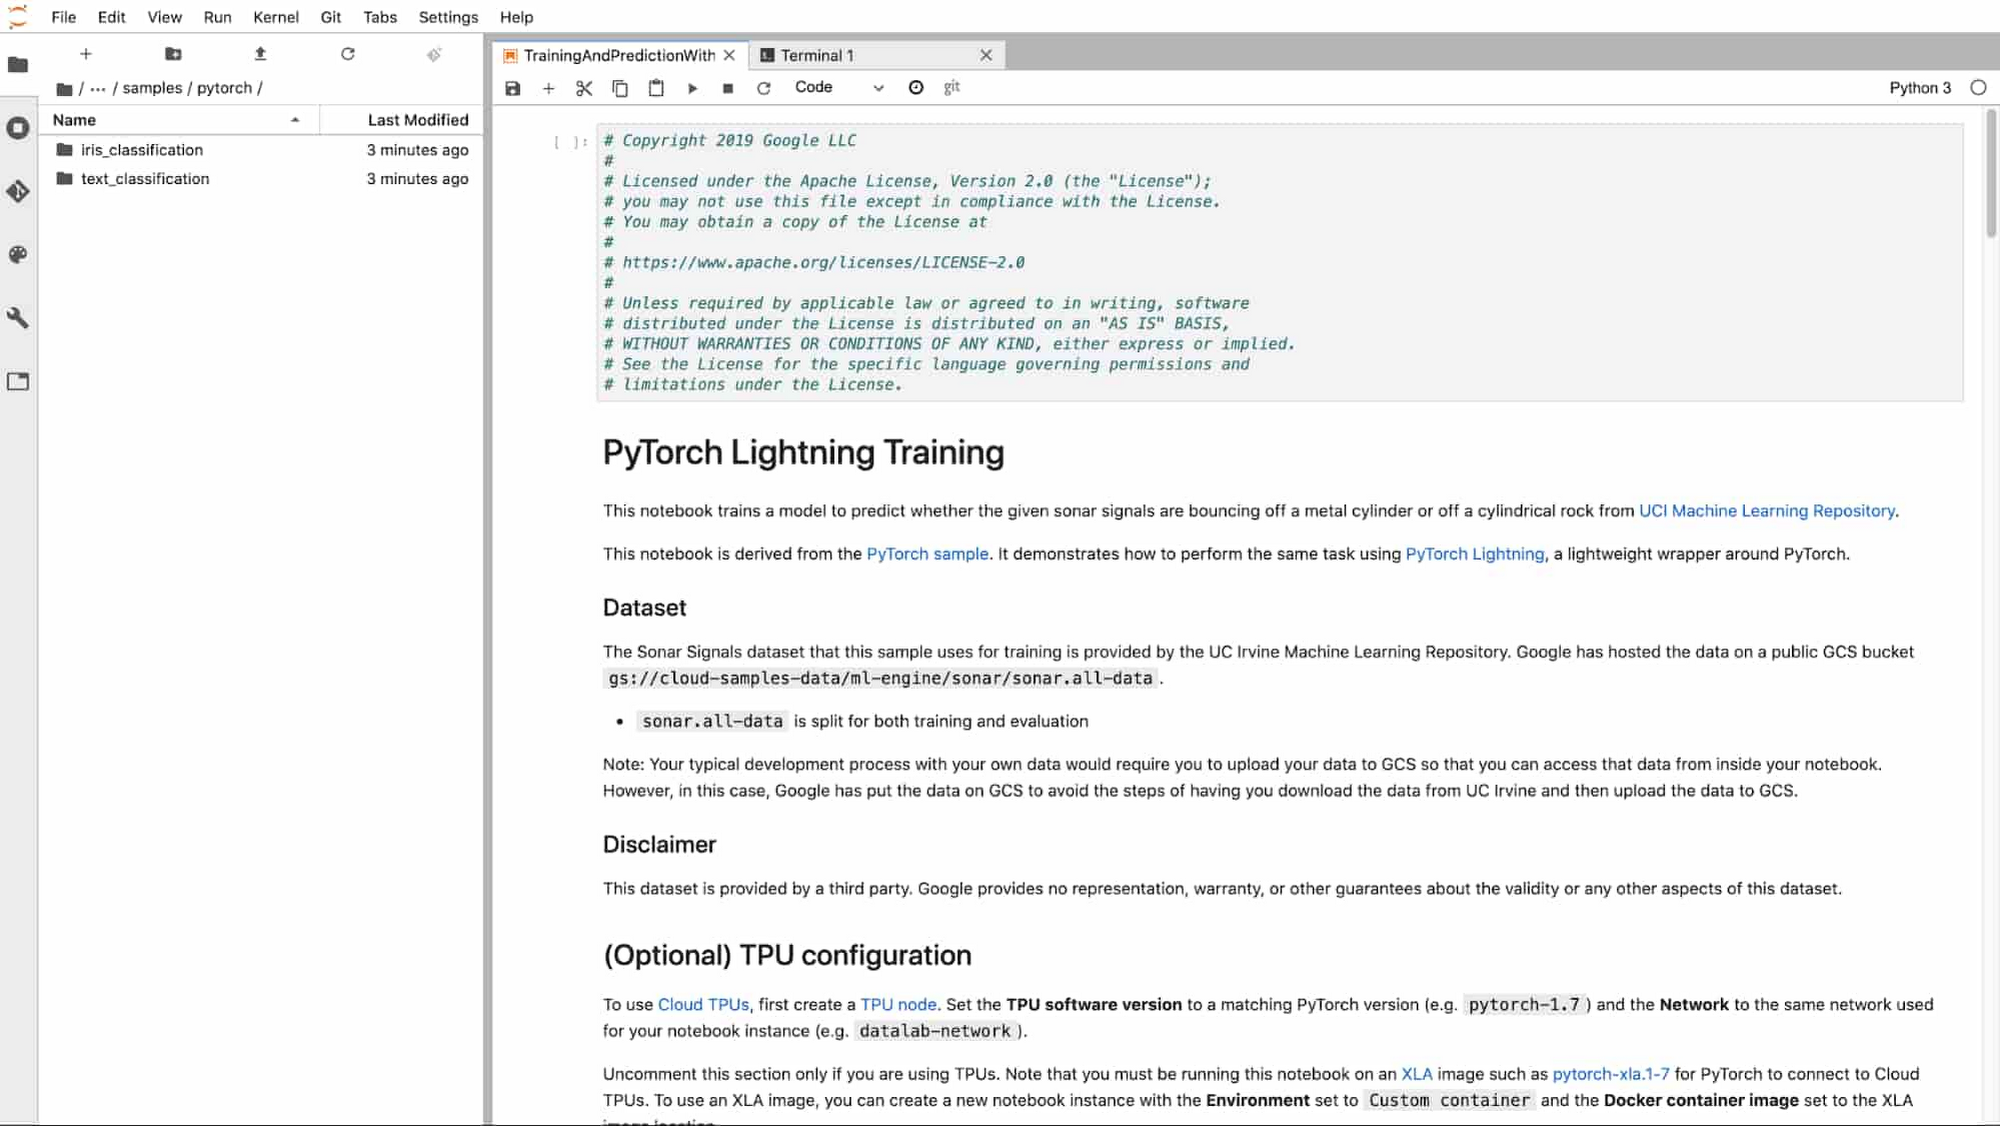Click the Interrupt kernel icon
The height and width of the screenshot is (1126, 2000).
[x=728, y=87]
